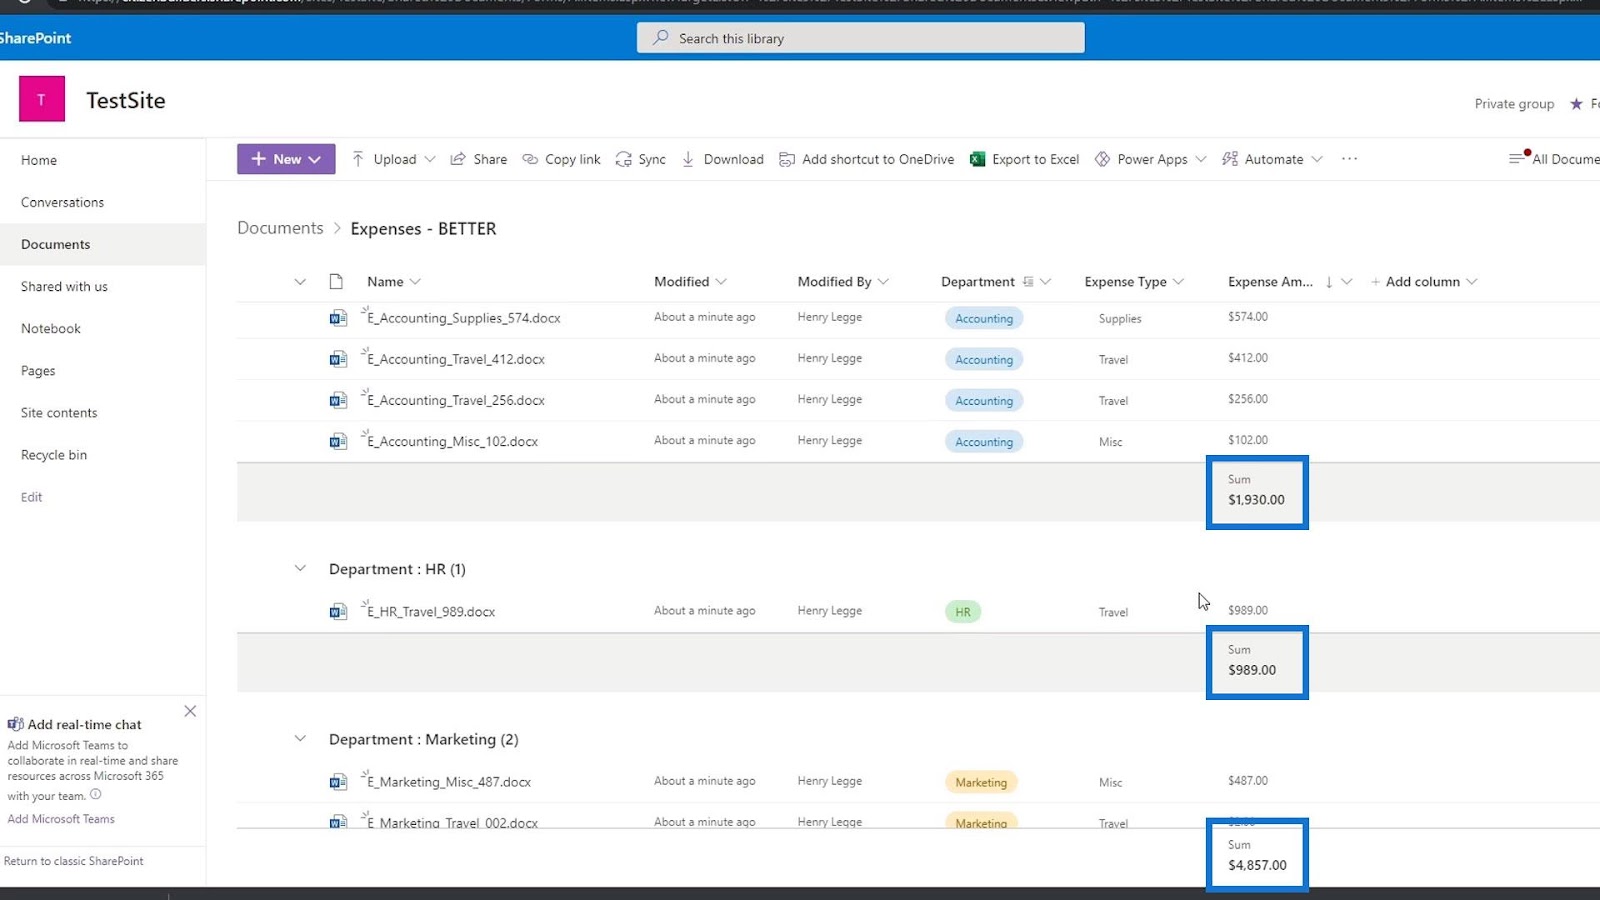1600x900 pixels.
Task: Open the Expense Type column dropdown
Action: click(x=1178, y=282)
